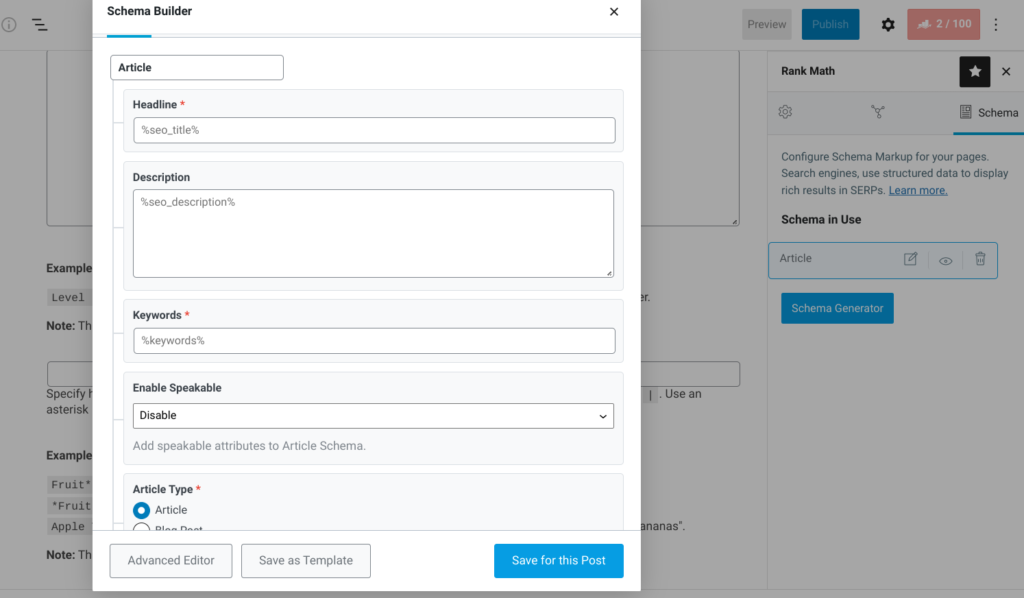The height and width of the screenshot is (598, 1024).
Task: Expand the Enable Speakable dropdown
Action: pos(374,416)
